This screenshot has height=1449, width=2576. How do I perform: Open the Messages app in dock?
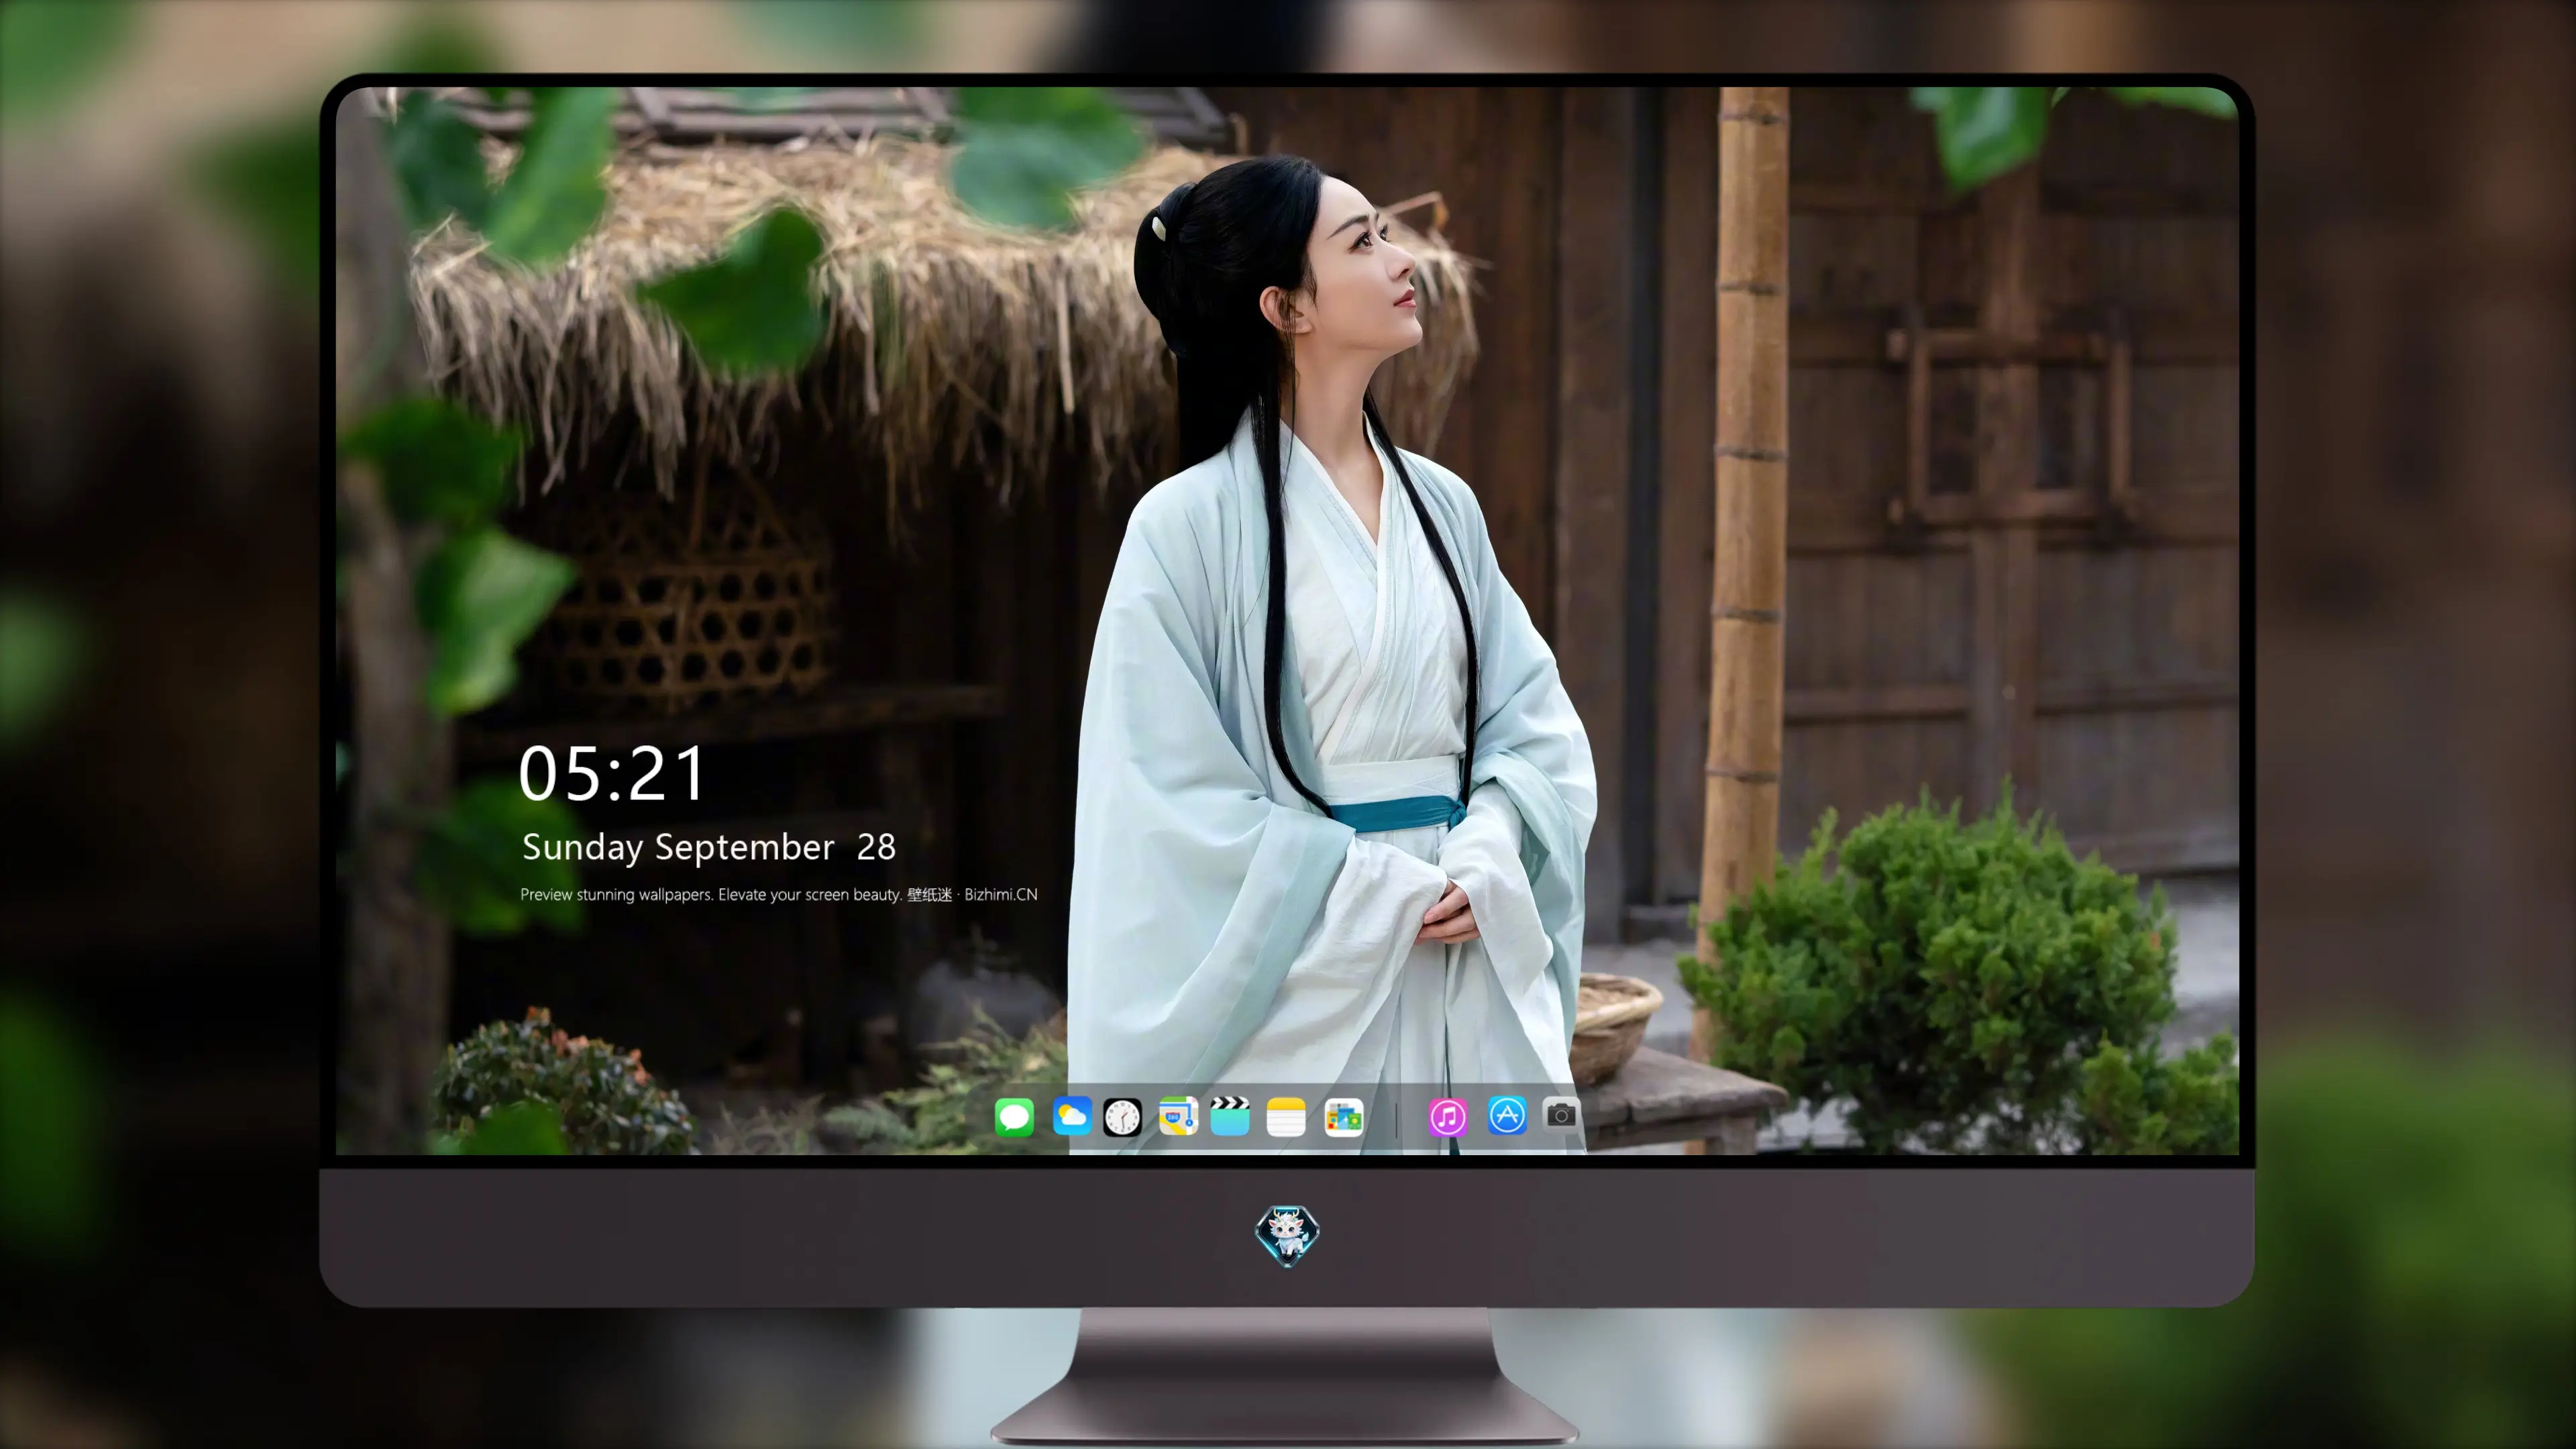click(x=1014, y=1117)
